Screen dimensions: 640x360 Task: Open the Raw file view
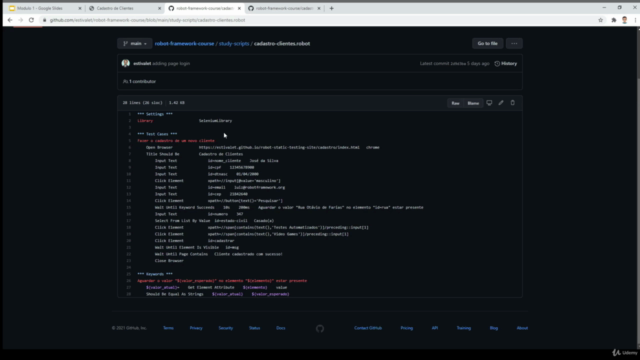tap(456, 103)
